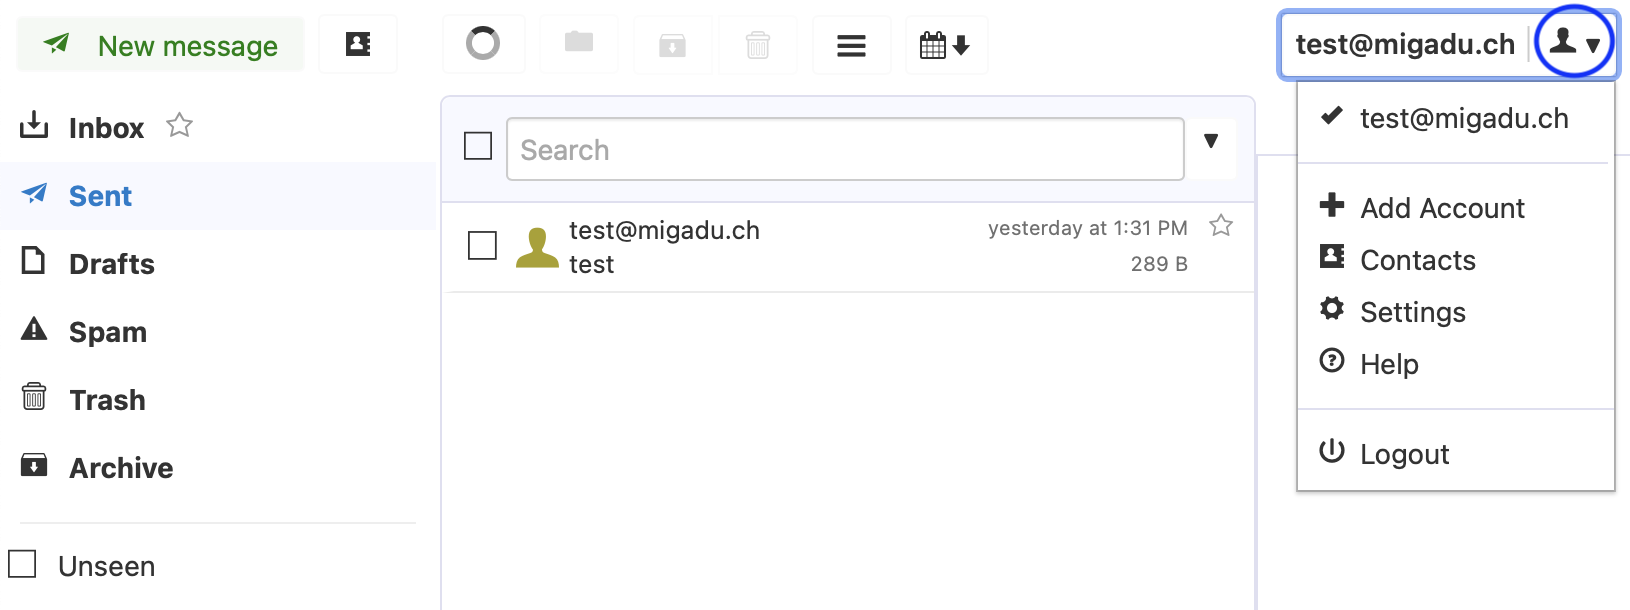The image size is (1630, 610).
Task: Click the refresh messages icon
Action: pyautogui.click(x=483, y=43)
